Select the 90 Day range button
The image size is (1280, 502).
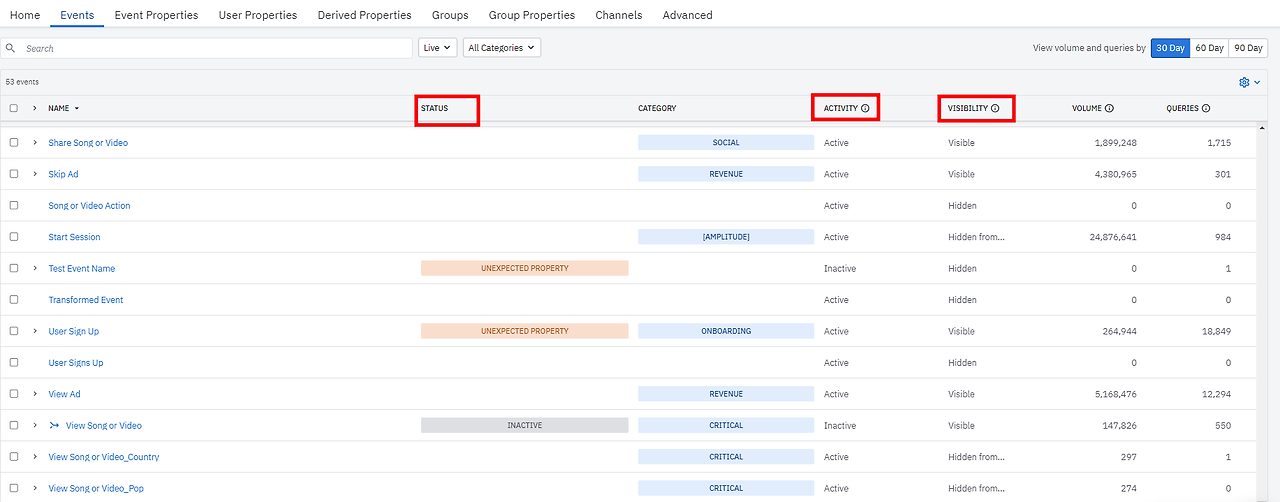[1248, 48]
